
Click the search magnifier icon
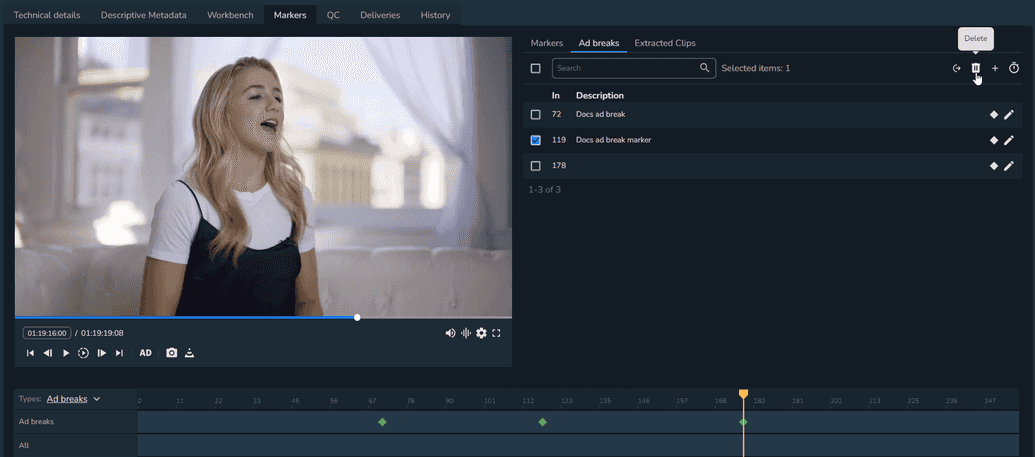(x=705, y=67)
